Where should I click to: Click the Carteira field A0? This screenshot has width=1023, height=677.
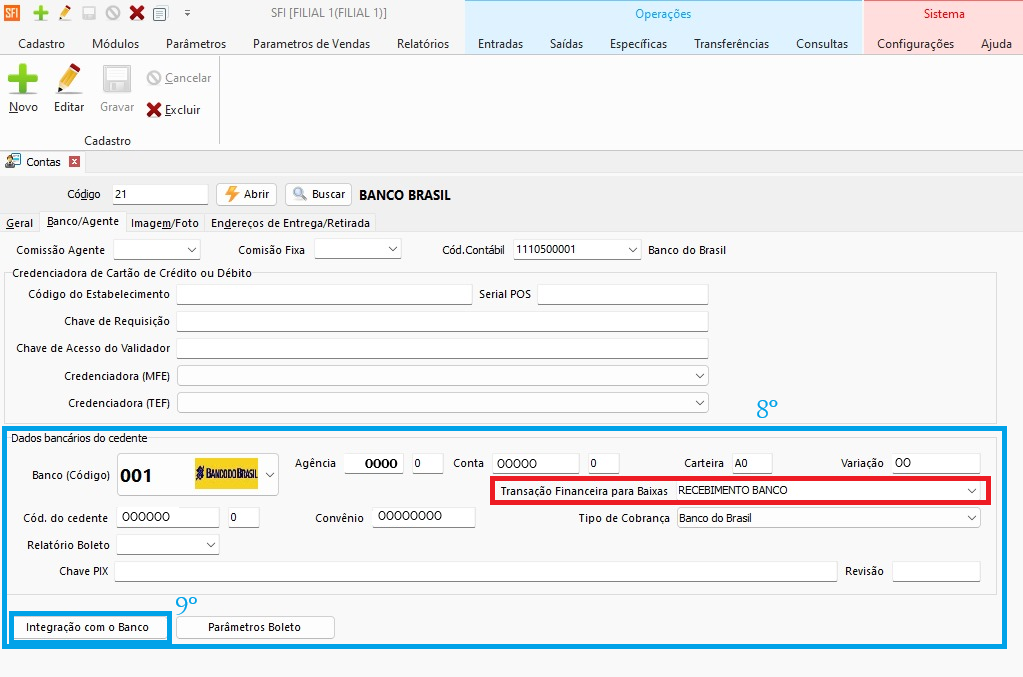click(x=752, y=463)
